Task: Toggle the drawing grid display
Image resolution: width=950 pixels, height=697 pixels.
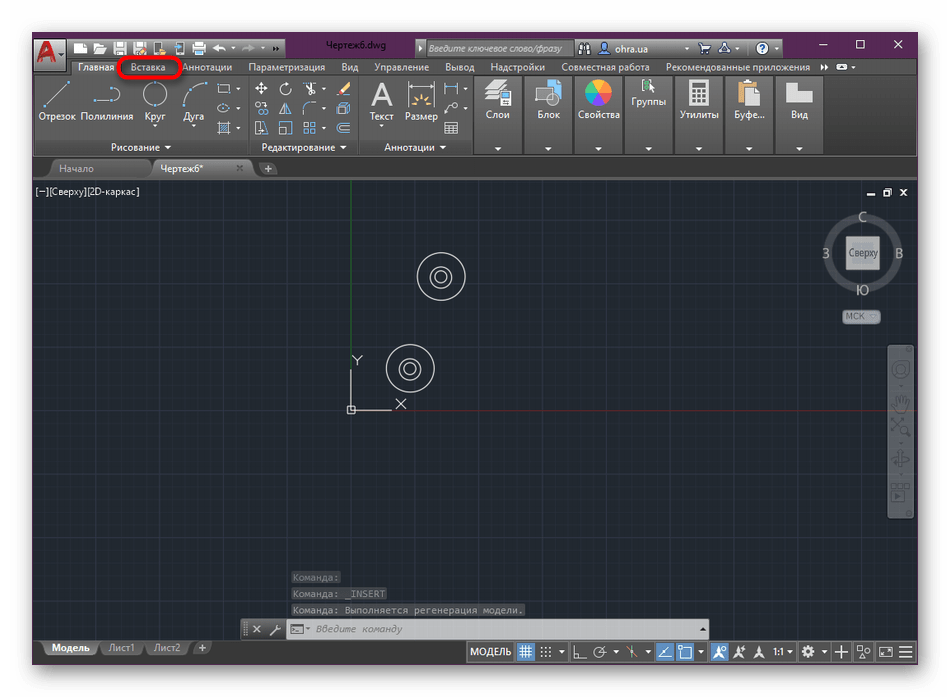Action: pos(525,652)
